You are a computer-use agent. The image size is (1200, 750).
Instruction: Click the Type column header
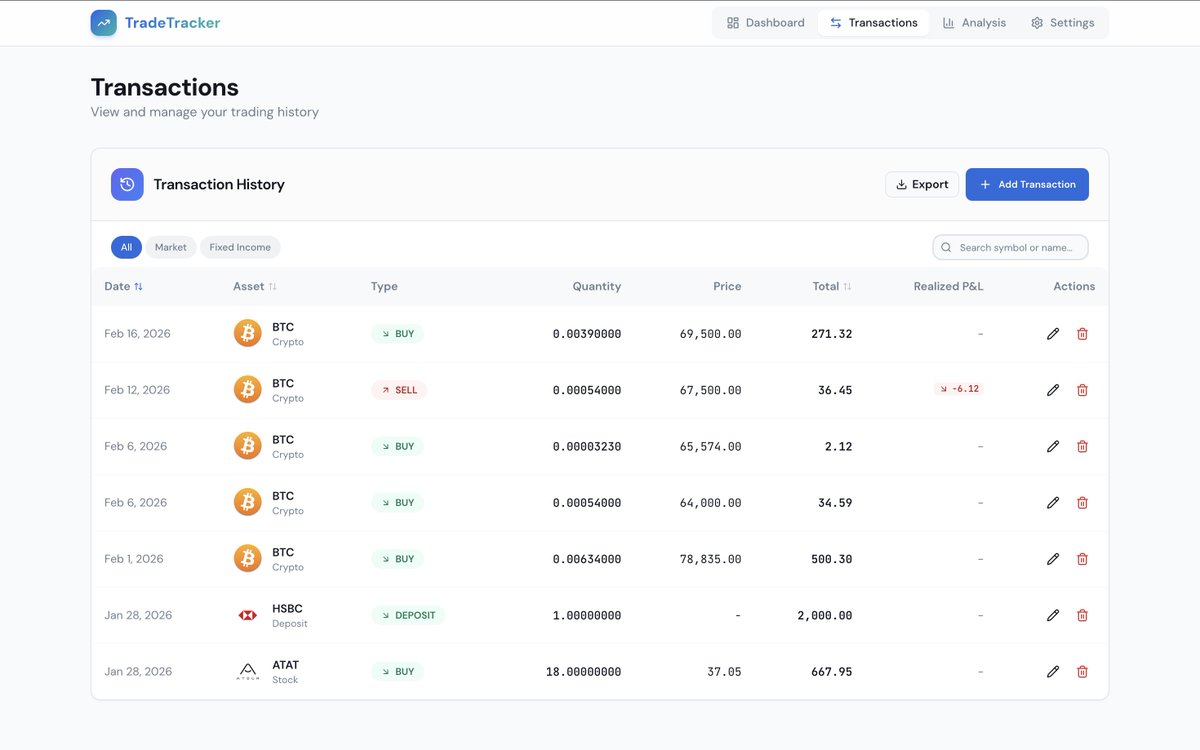384,286
